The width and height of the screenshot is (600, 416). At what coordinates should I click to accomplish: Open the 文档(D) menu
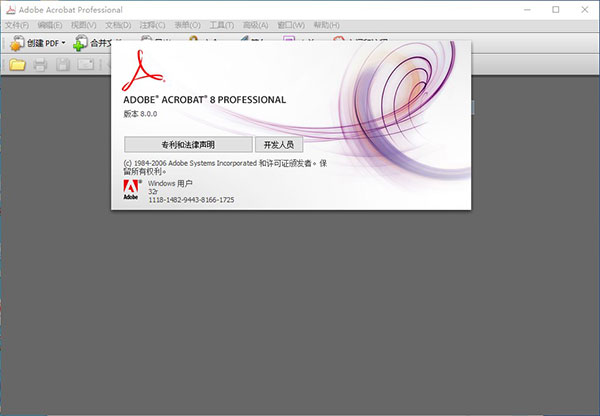pyautogui.click(x=118, y=25)
